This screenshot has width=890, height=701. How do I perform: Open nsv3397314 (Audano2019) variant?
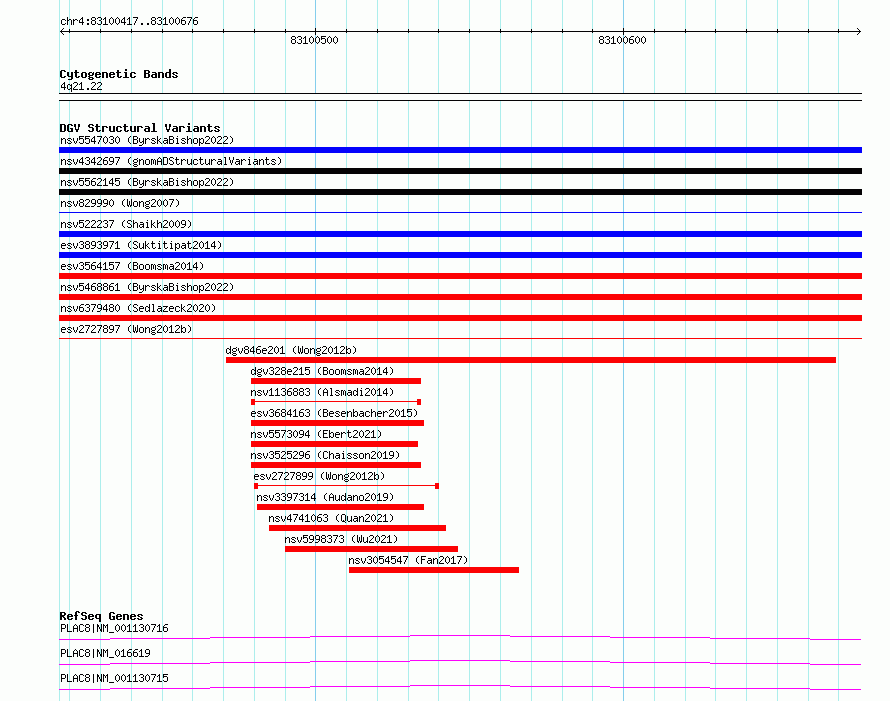[325, 497]
